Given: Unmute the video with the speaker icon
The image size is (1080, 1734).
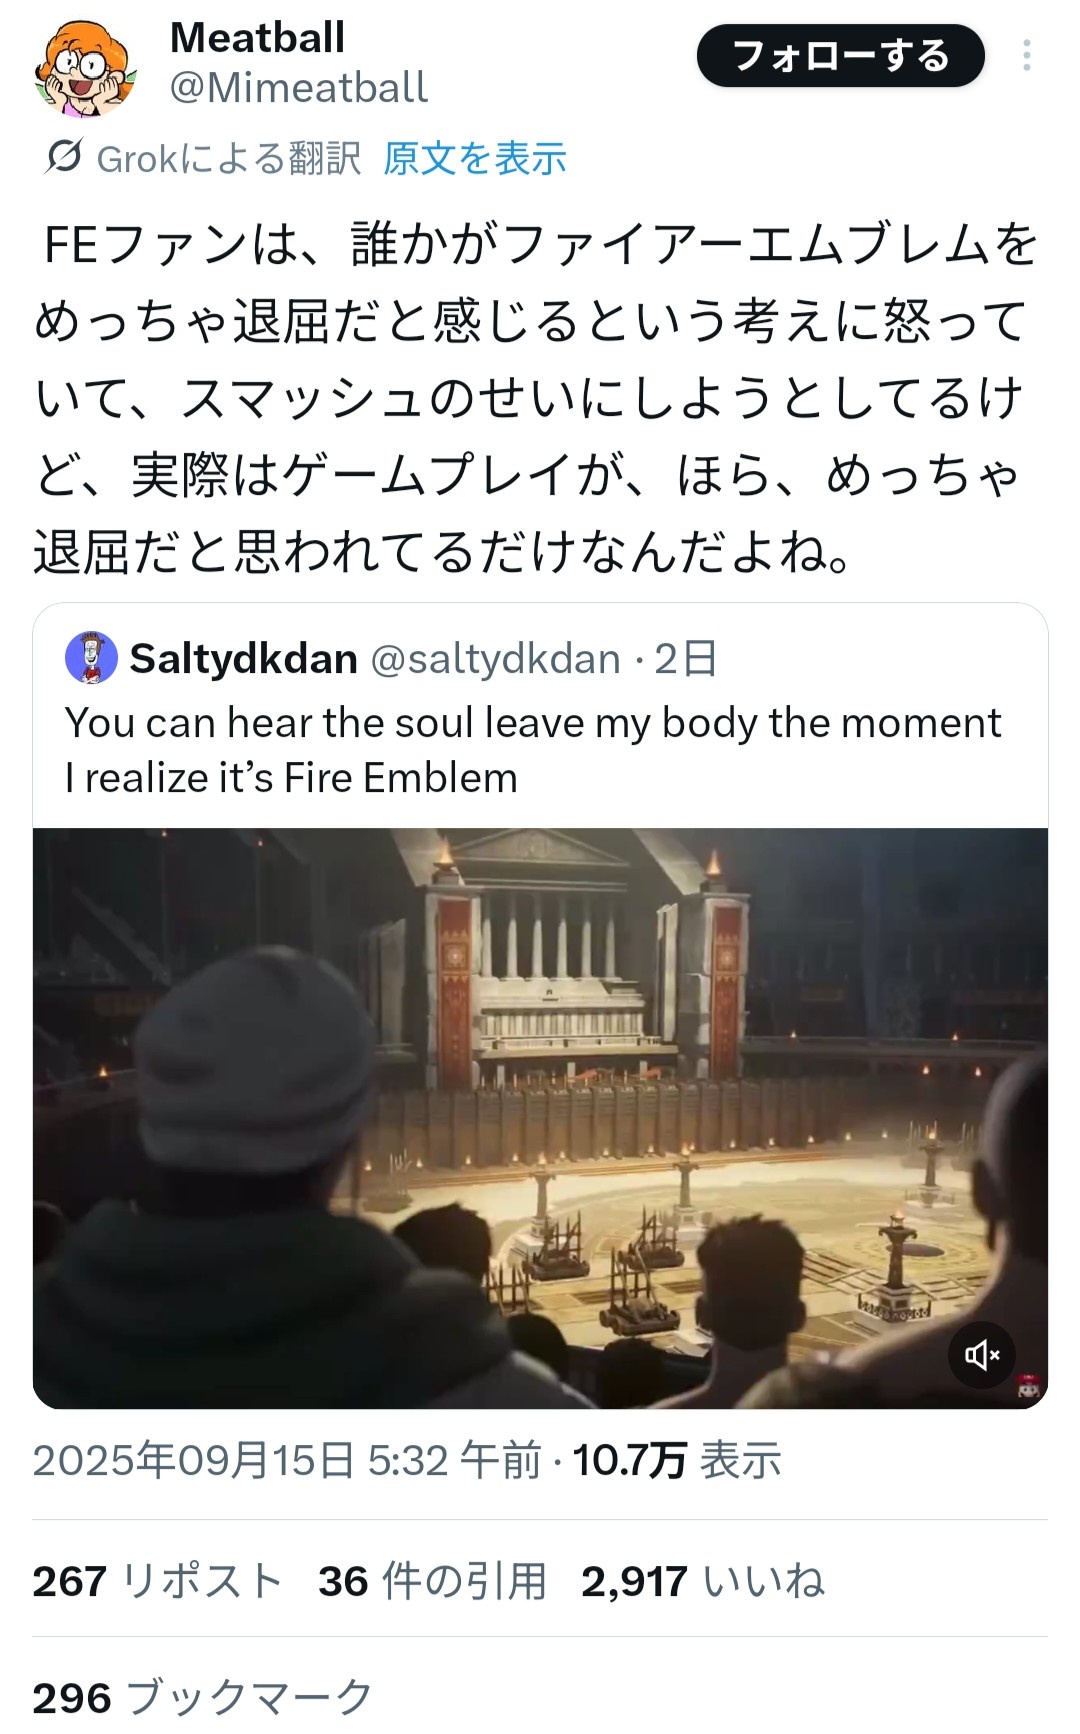Looking at the screenshot, I should [x=981, y=1354].
